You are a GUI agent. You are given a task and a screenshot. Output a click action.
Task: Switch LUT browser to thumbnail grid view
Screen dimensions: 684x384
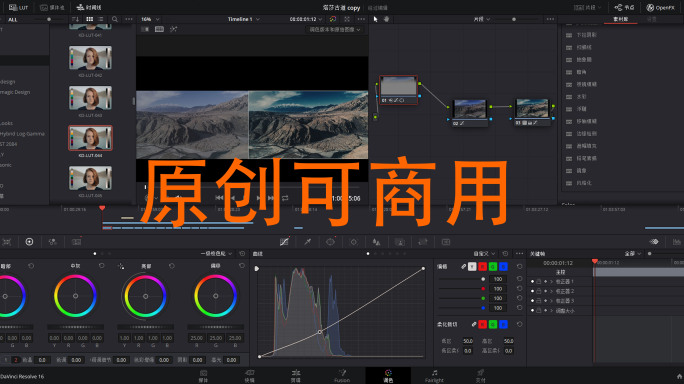tap(89, 19)
